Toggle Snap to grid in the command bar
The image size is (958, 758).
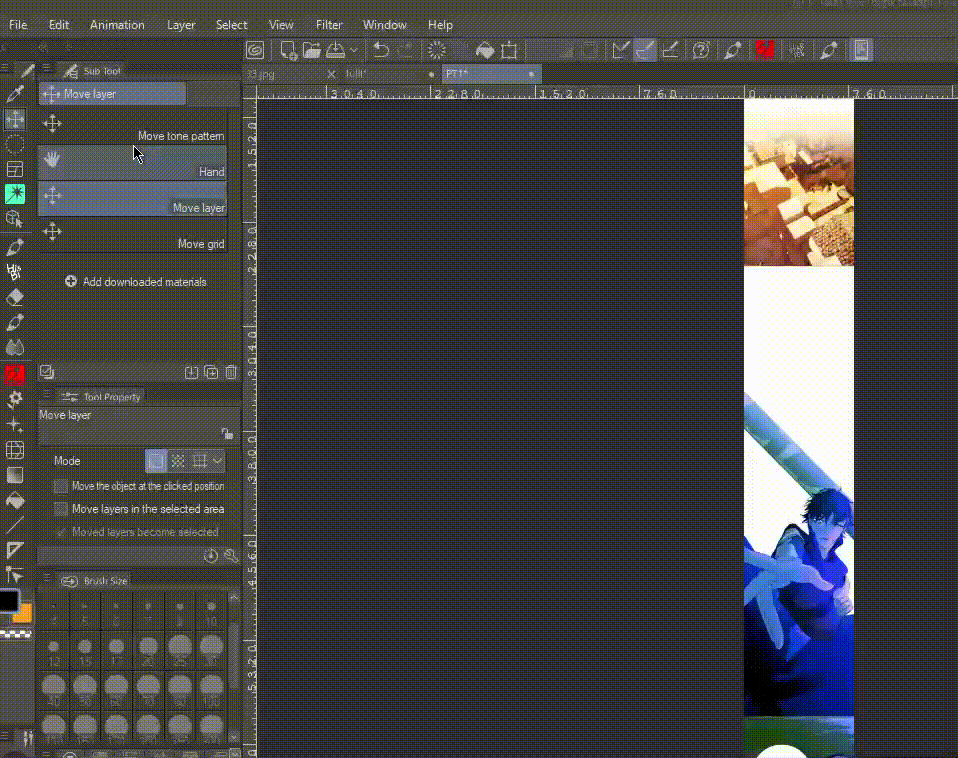(670, 50)
